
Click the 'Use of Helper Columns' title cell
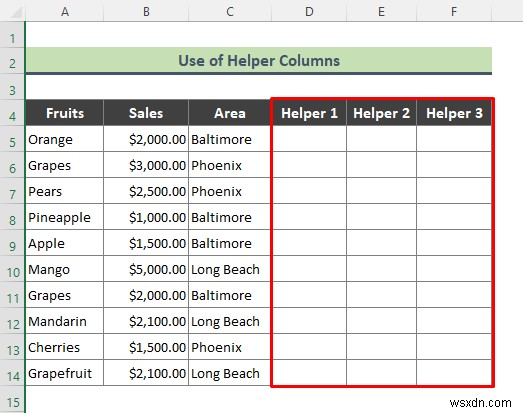(259, 61)
